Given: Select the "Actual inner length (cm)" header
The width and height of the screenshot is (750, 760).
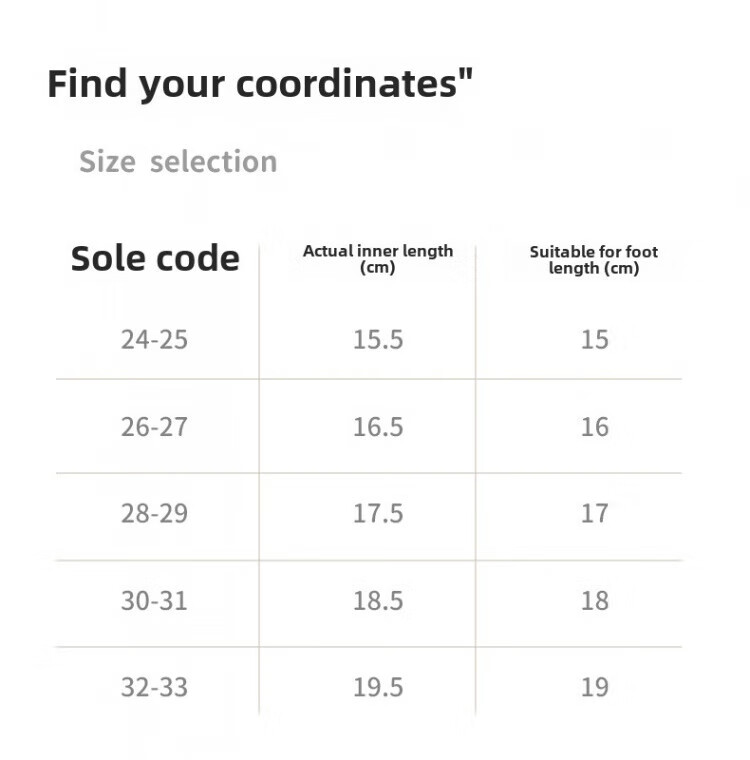Looking at the screenshot, I should [378, 259].
